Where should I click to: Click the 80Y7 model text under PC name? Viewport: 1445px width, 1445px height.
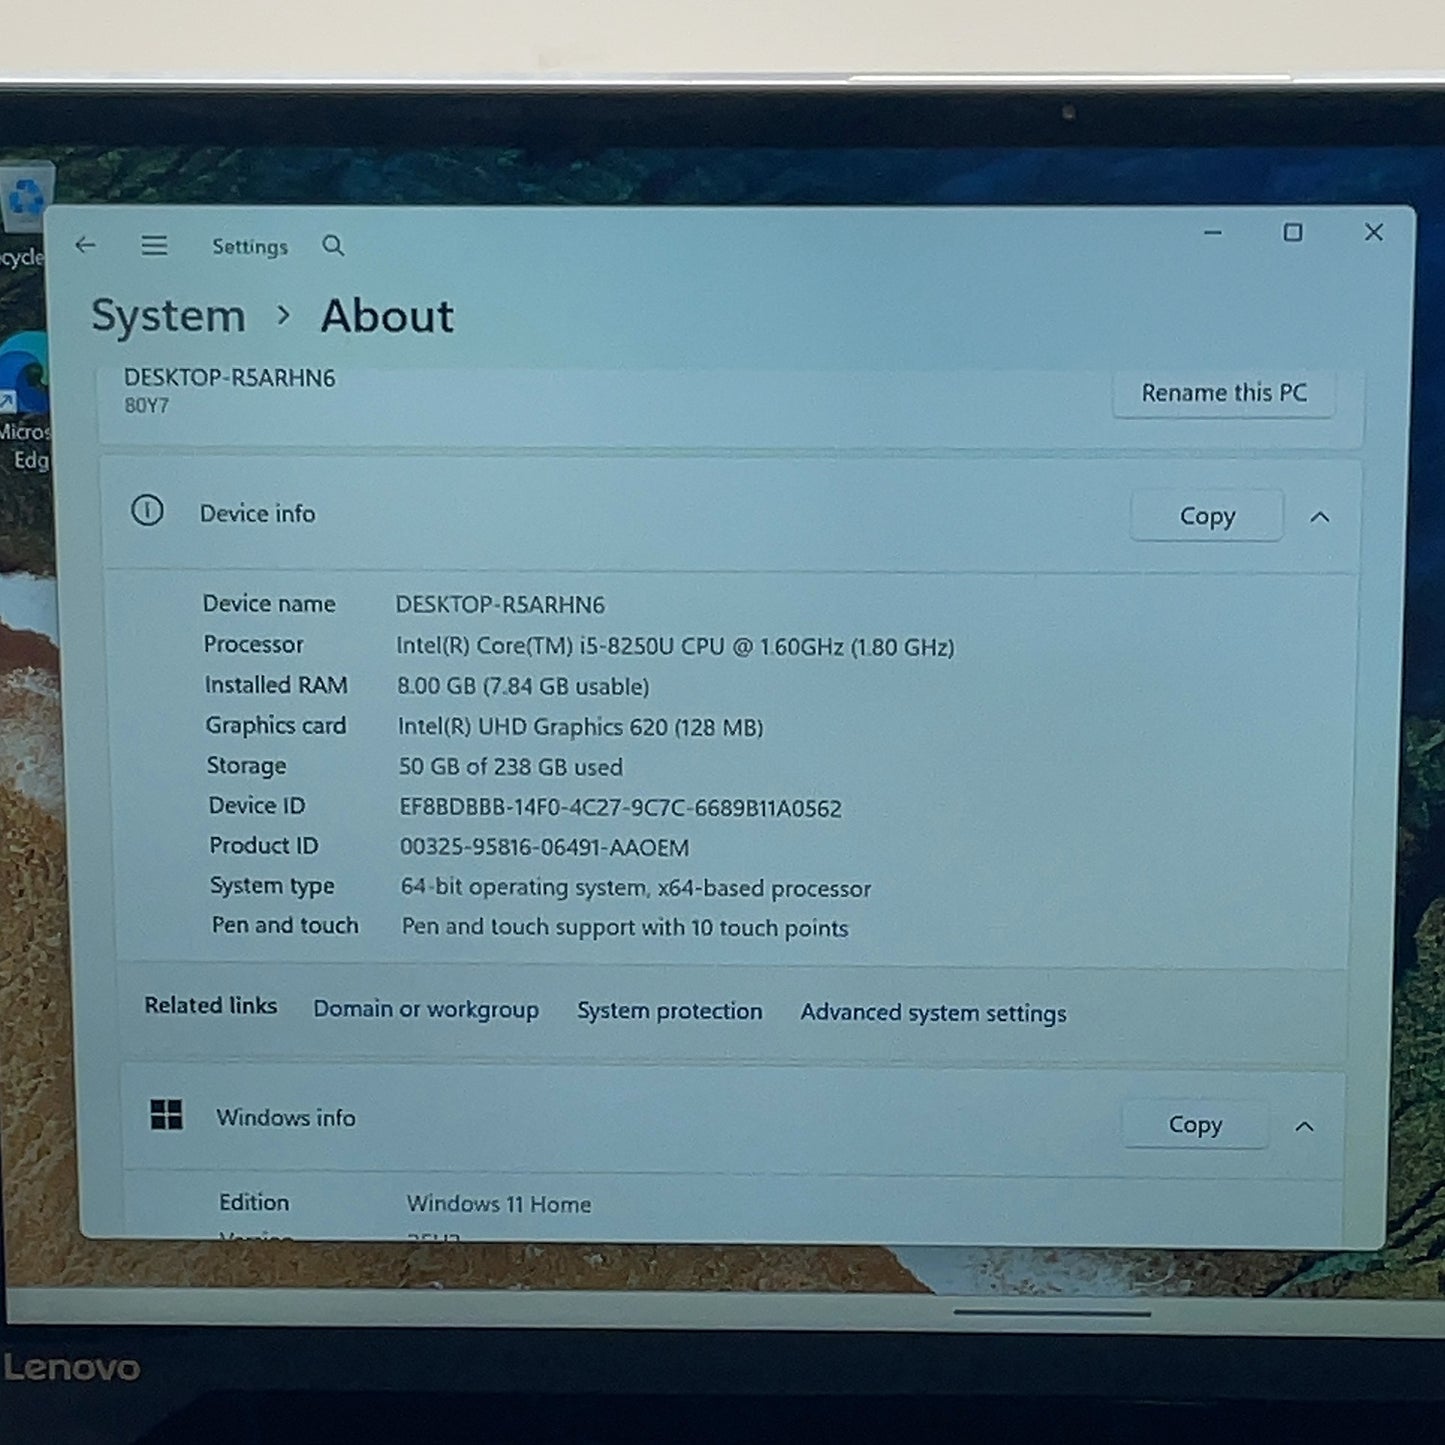[x=147, y=406]
